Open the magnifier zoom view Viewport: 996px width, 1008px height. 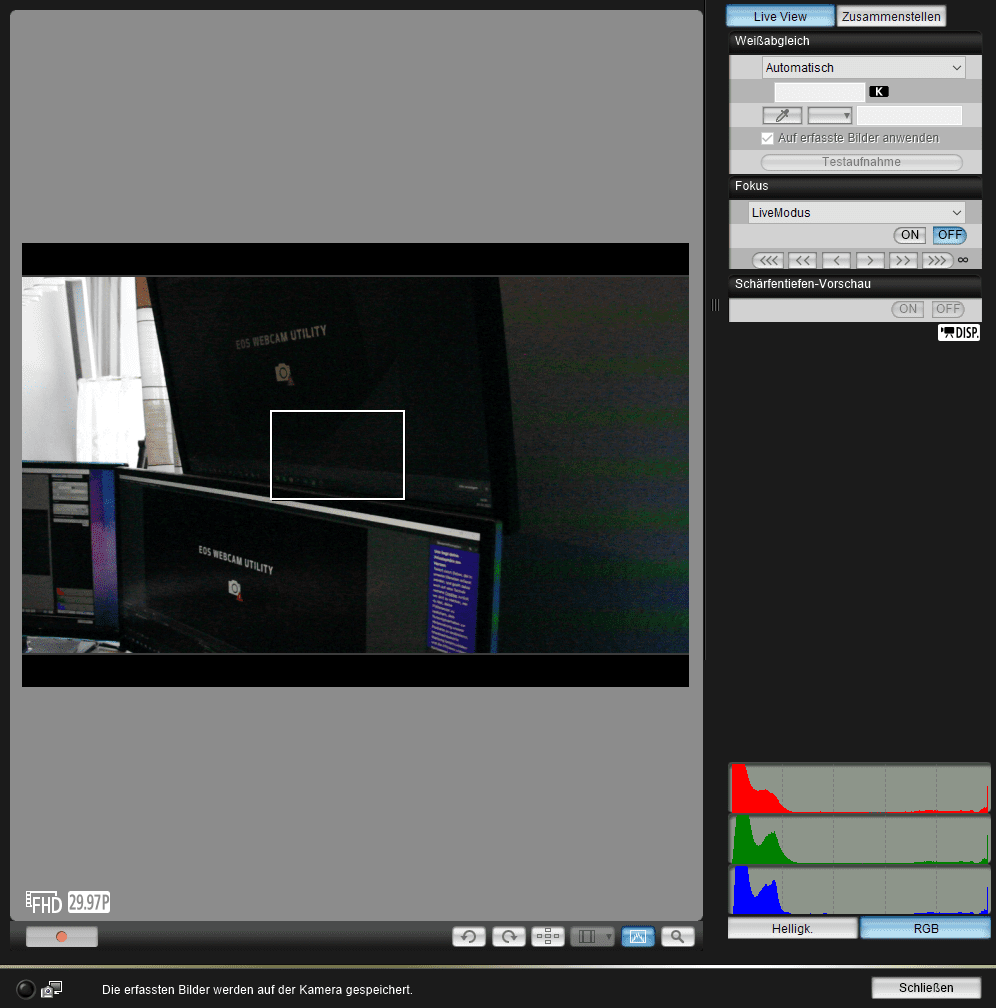click(x=678, y=937)
